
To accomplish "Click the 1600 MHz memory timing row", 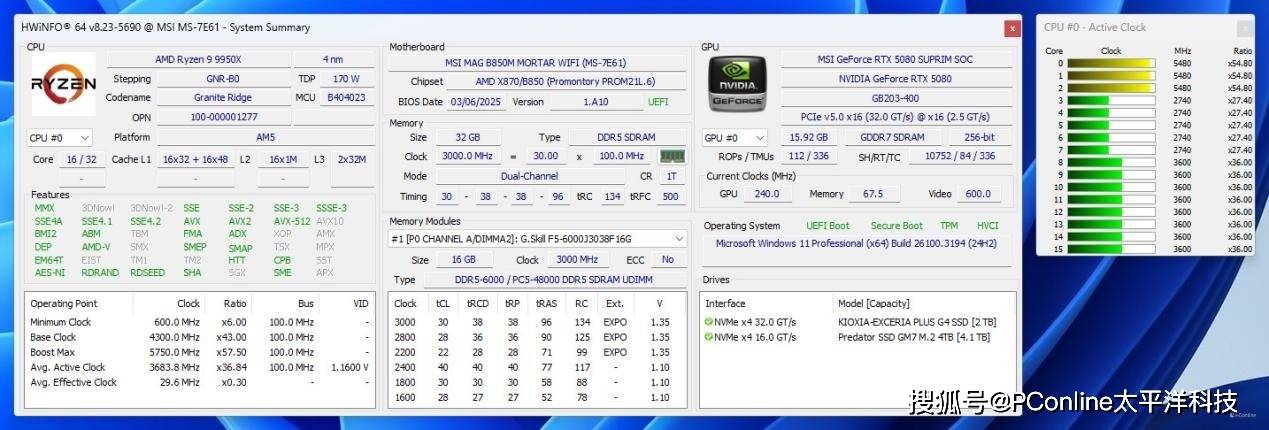I will [x=537, y=397].
